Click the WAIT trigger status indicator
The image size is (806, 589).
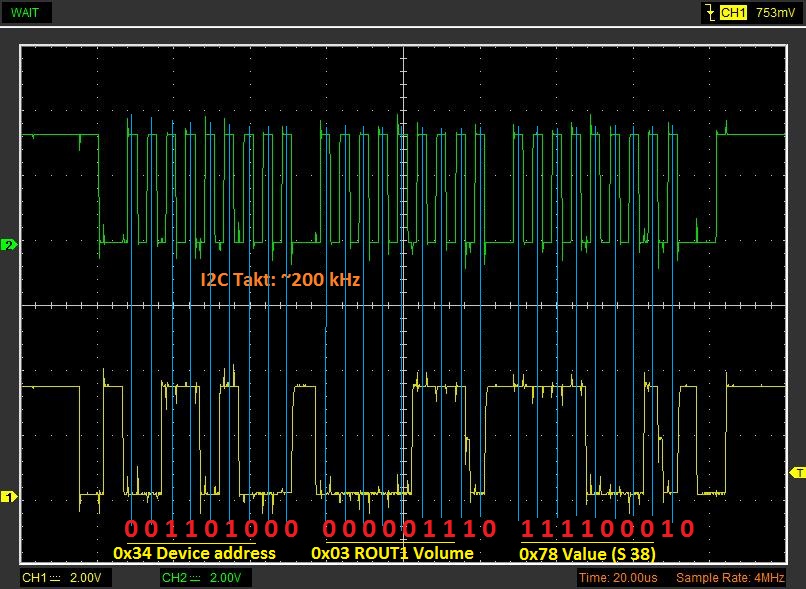(x=28, y=13)
